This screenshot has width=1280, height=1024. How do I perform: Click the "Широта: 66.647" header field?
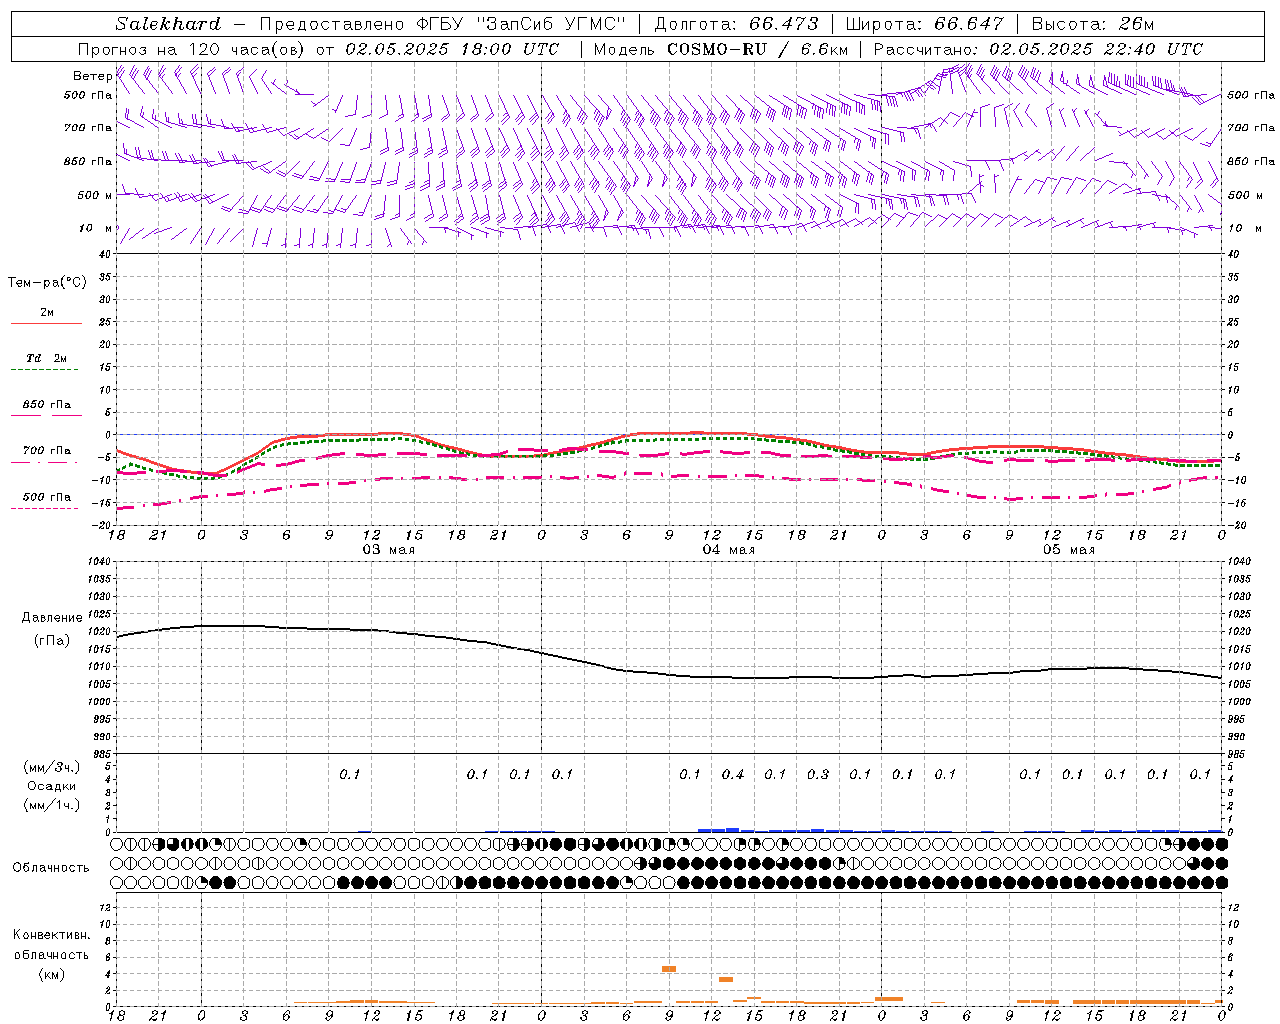(924, 24)
